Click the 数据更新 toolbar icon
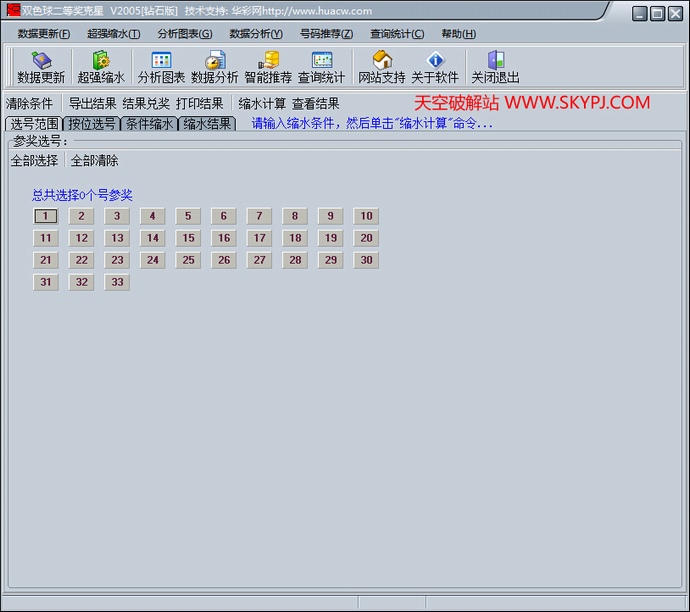This screenshot has width=690, height=612. (41, 67)
